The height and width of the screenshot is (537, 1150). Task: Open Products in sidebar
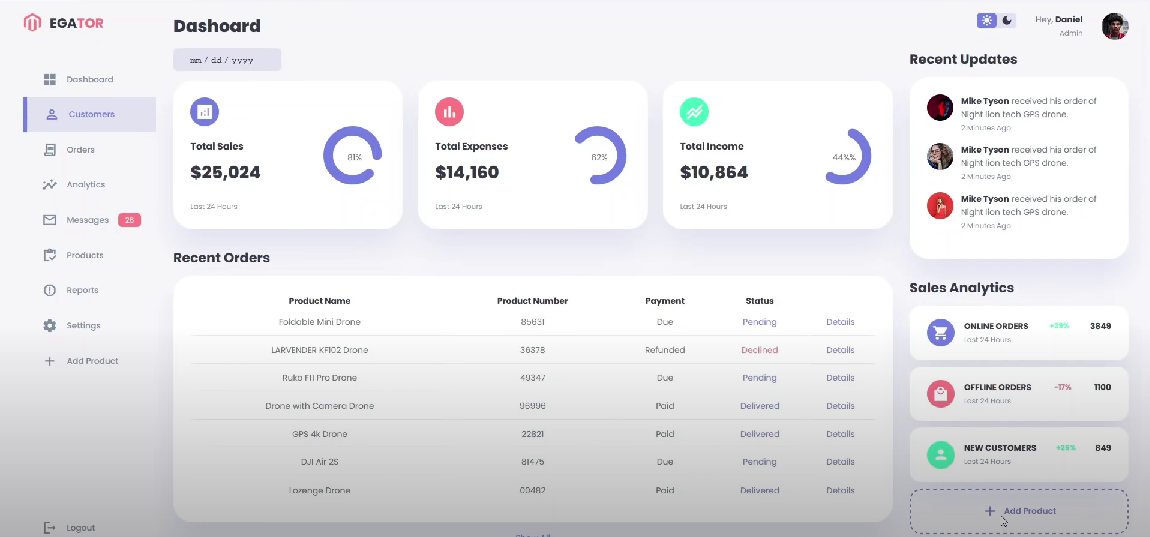pos(89,255)
